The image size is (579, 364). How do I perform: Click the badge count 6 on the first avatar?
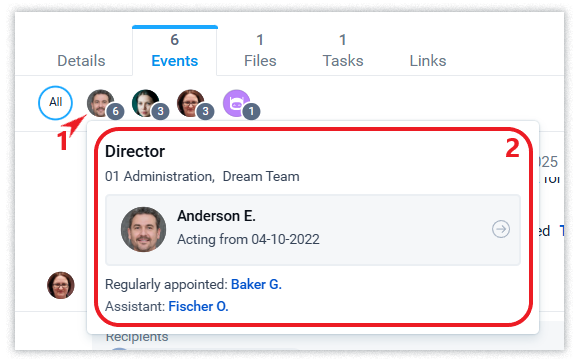coord(115,111)
